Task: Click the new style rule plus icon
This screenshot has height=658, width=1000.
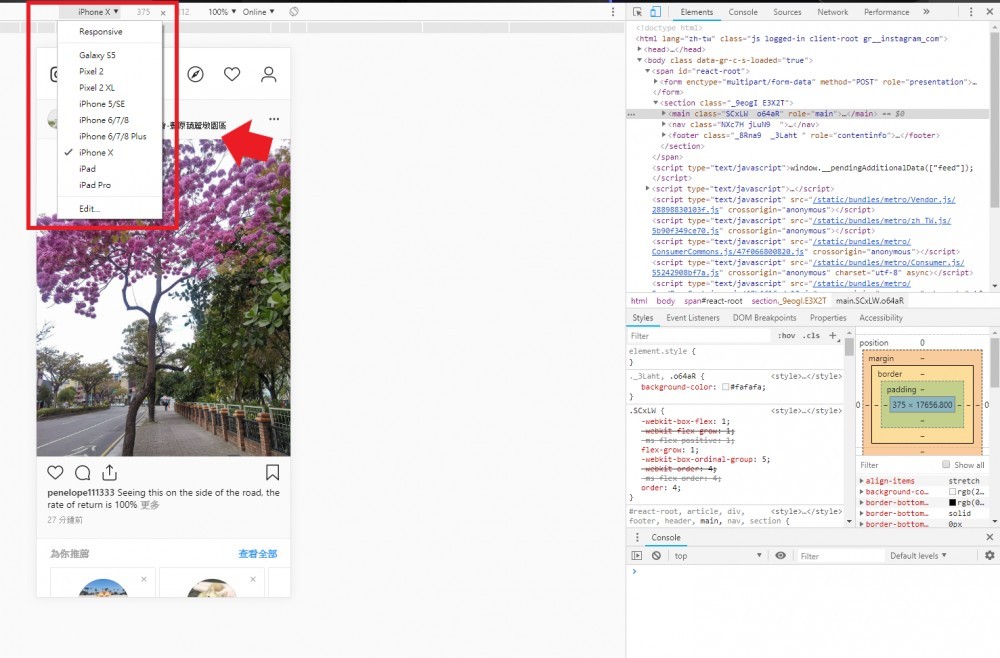Action: [x=832, y=335]
